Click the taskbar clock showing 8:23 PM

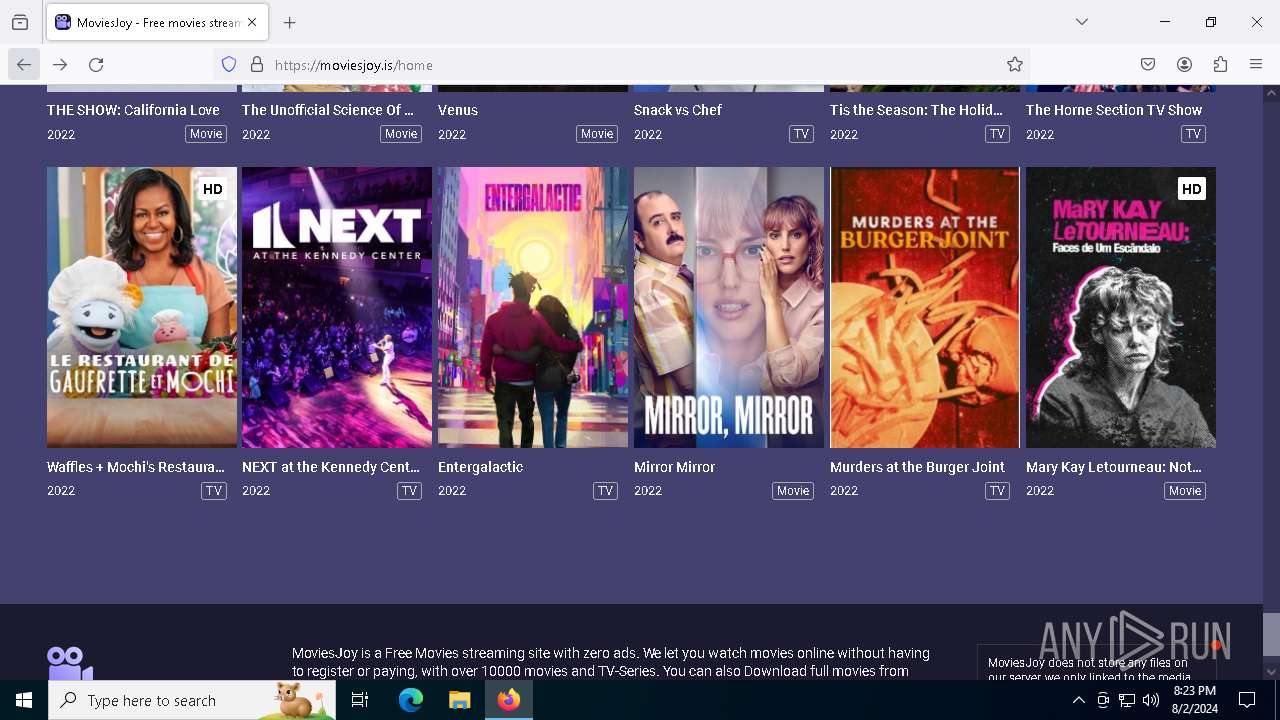click(x=1195, y=700)
